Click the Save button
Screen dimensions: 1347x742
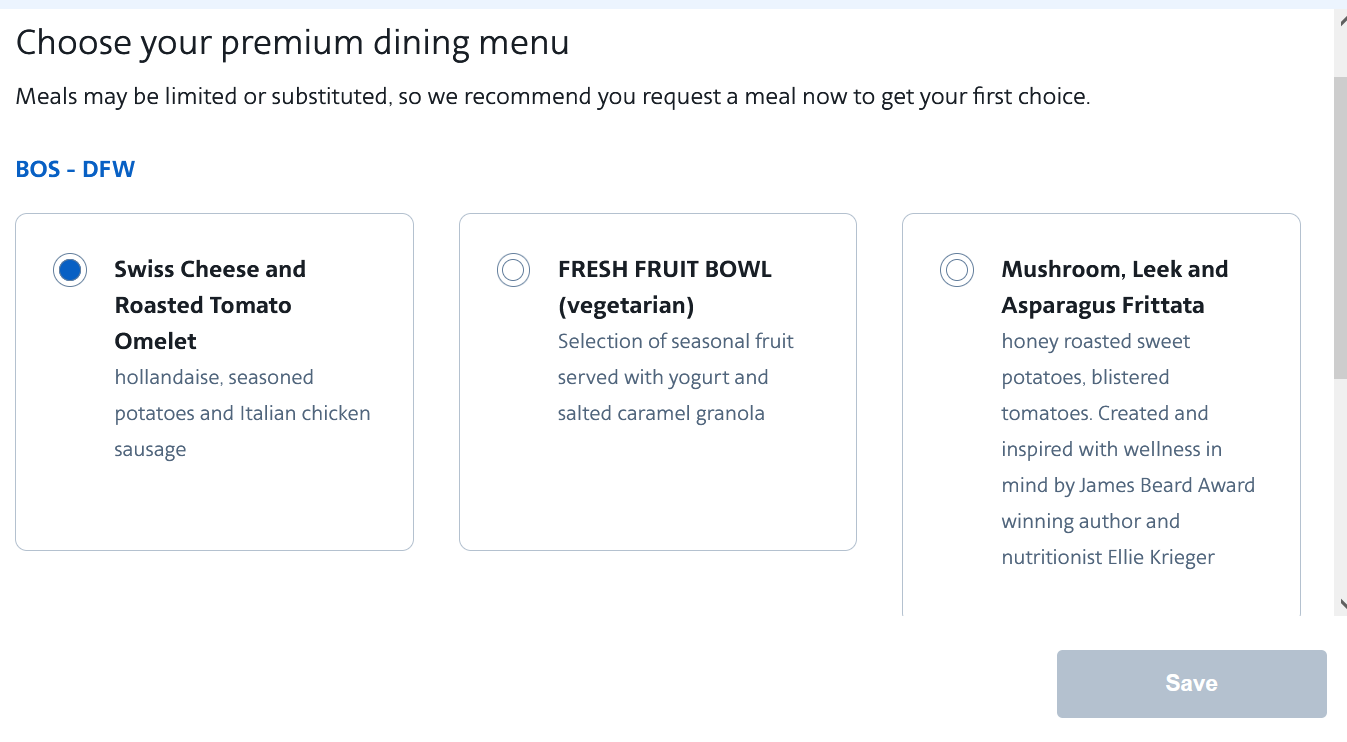coord(1190,683)
